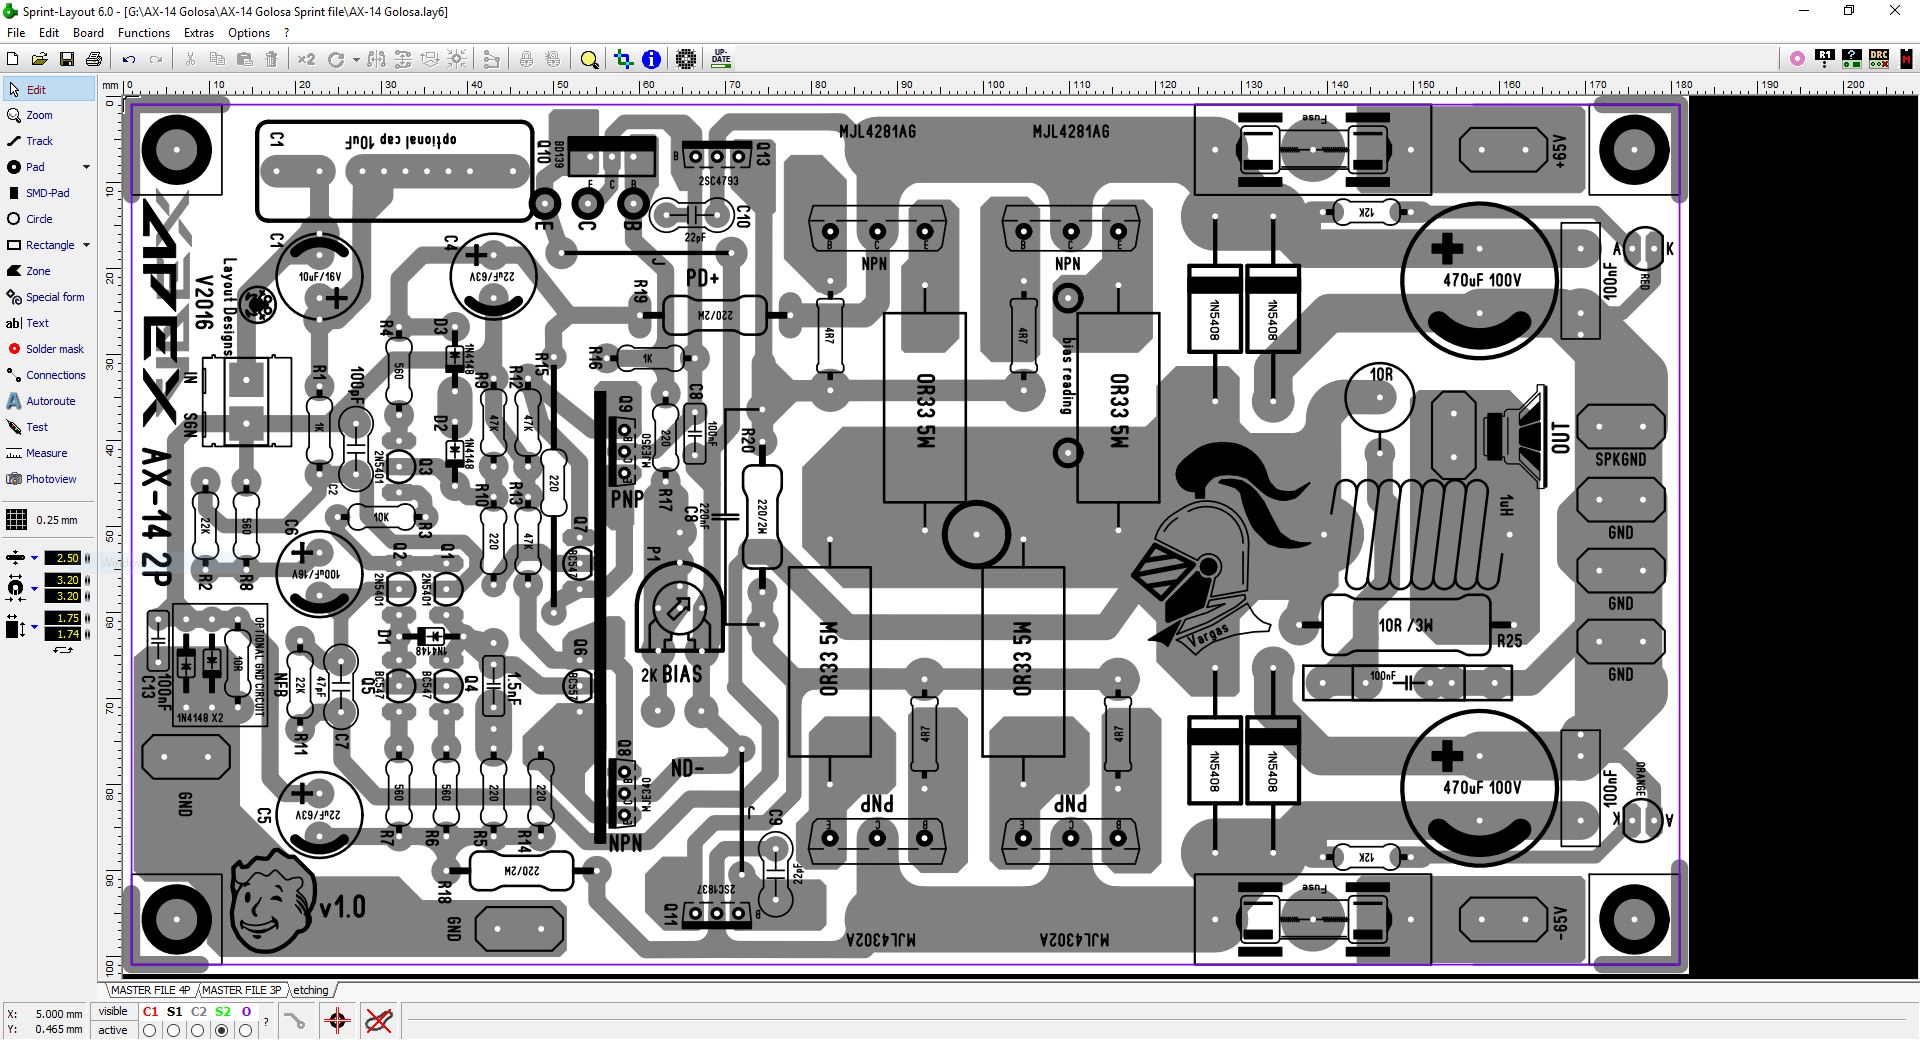1920x1040 pixels.
Task: Select the Special form tool
Action: pos(48,297)
